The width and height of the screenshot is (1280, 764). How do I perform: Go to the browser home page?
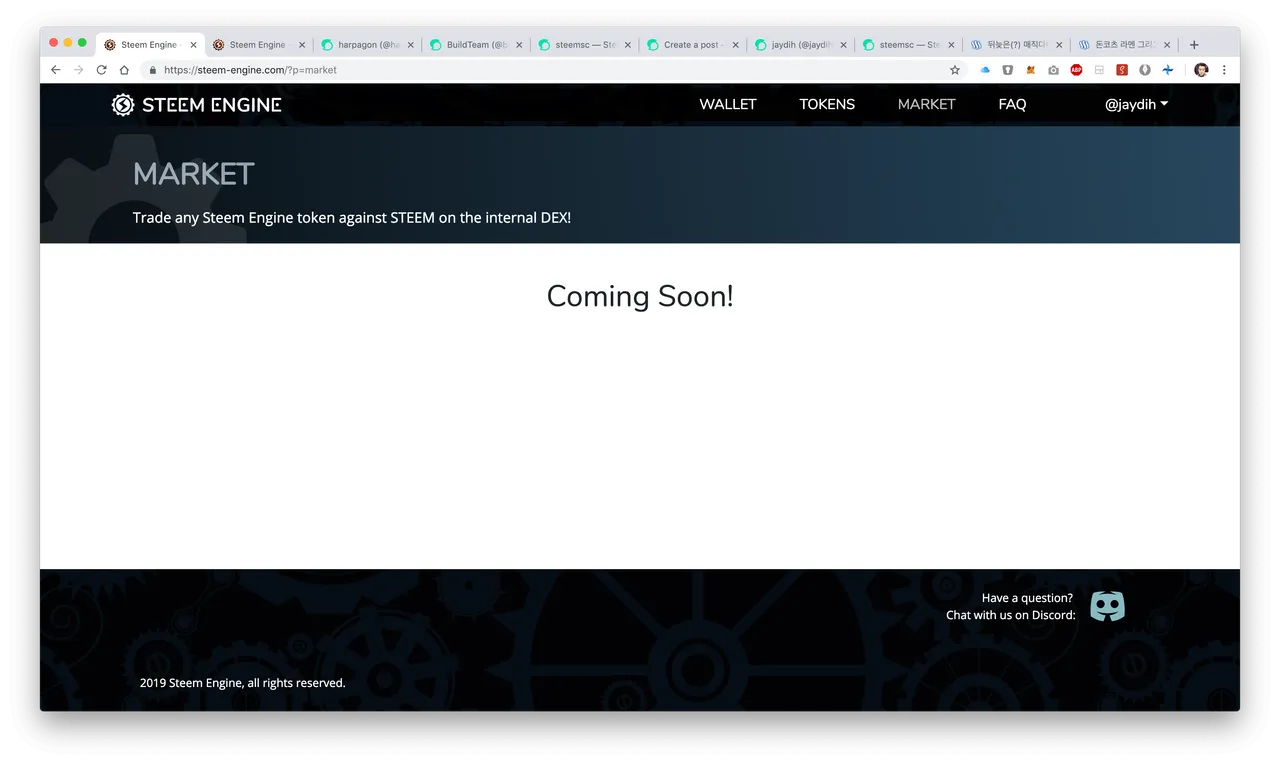click(x=124, y=70)
